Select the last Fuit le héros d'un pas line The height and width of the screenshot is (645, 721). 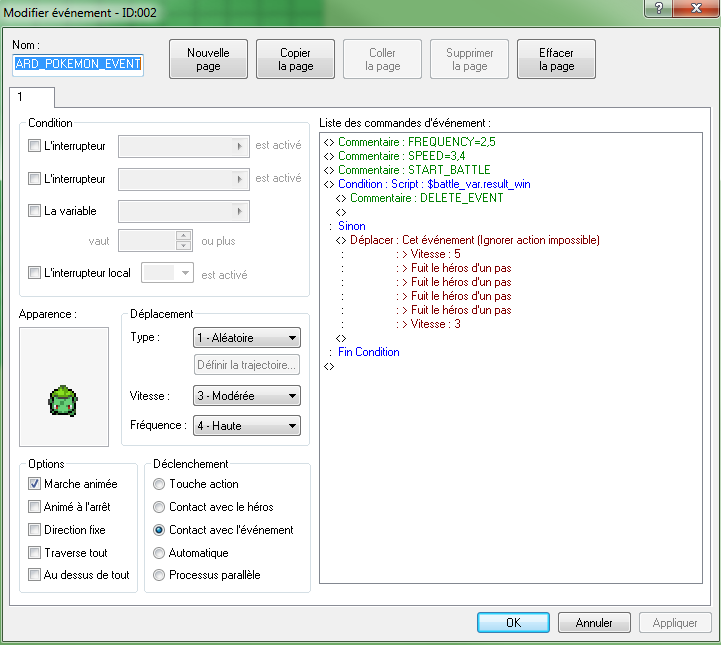(x=454, y=310)
